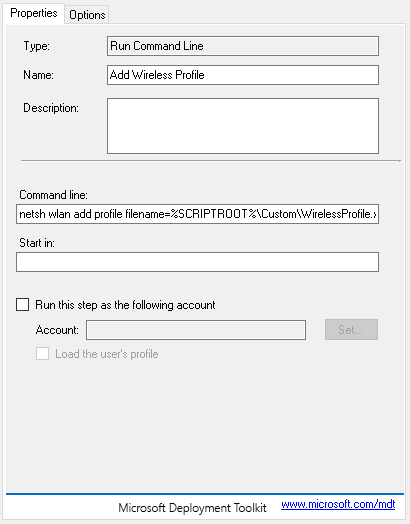Select the Properties tab
The height and width of the screenshot is (524, 410).
[34, 13]
